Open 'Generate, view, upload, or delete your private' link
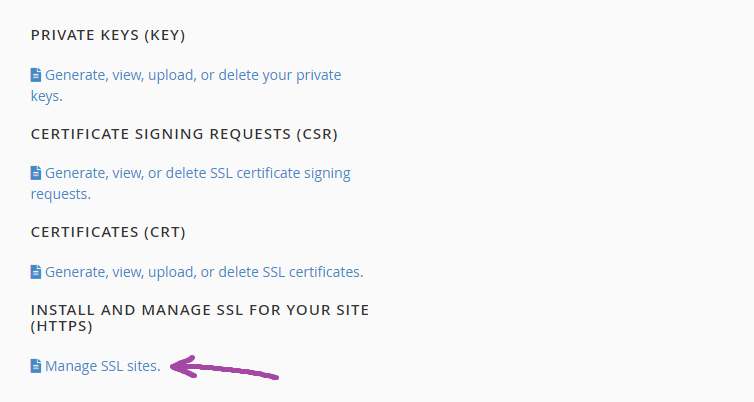The image size is (754, 402). tap(193, 75)
